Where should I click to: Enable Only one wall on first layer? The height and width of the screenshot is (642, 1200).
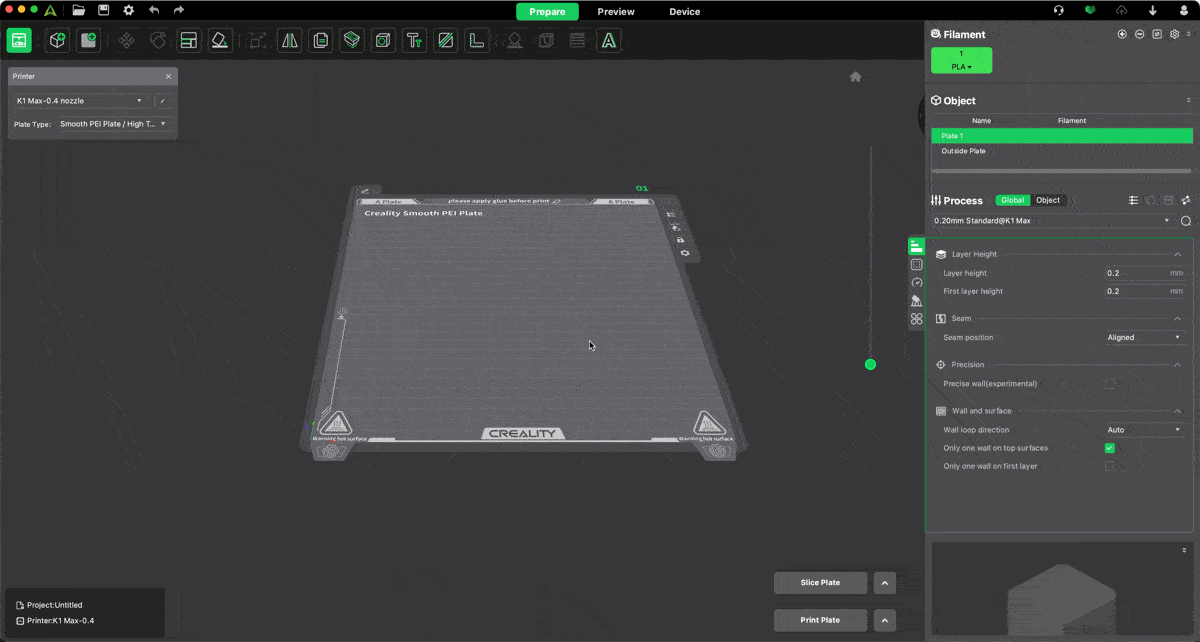(1109, 466)
